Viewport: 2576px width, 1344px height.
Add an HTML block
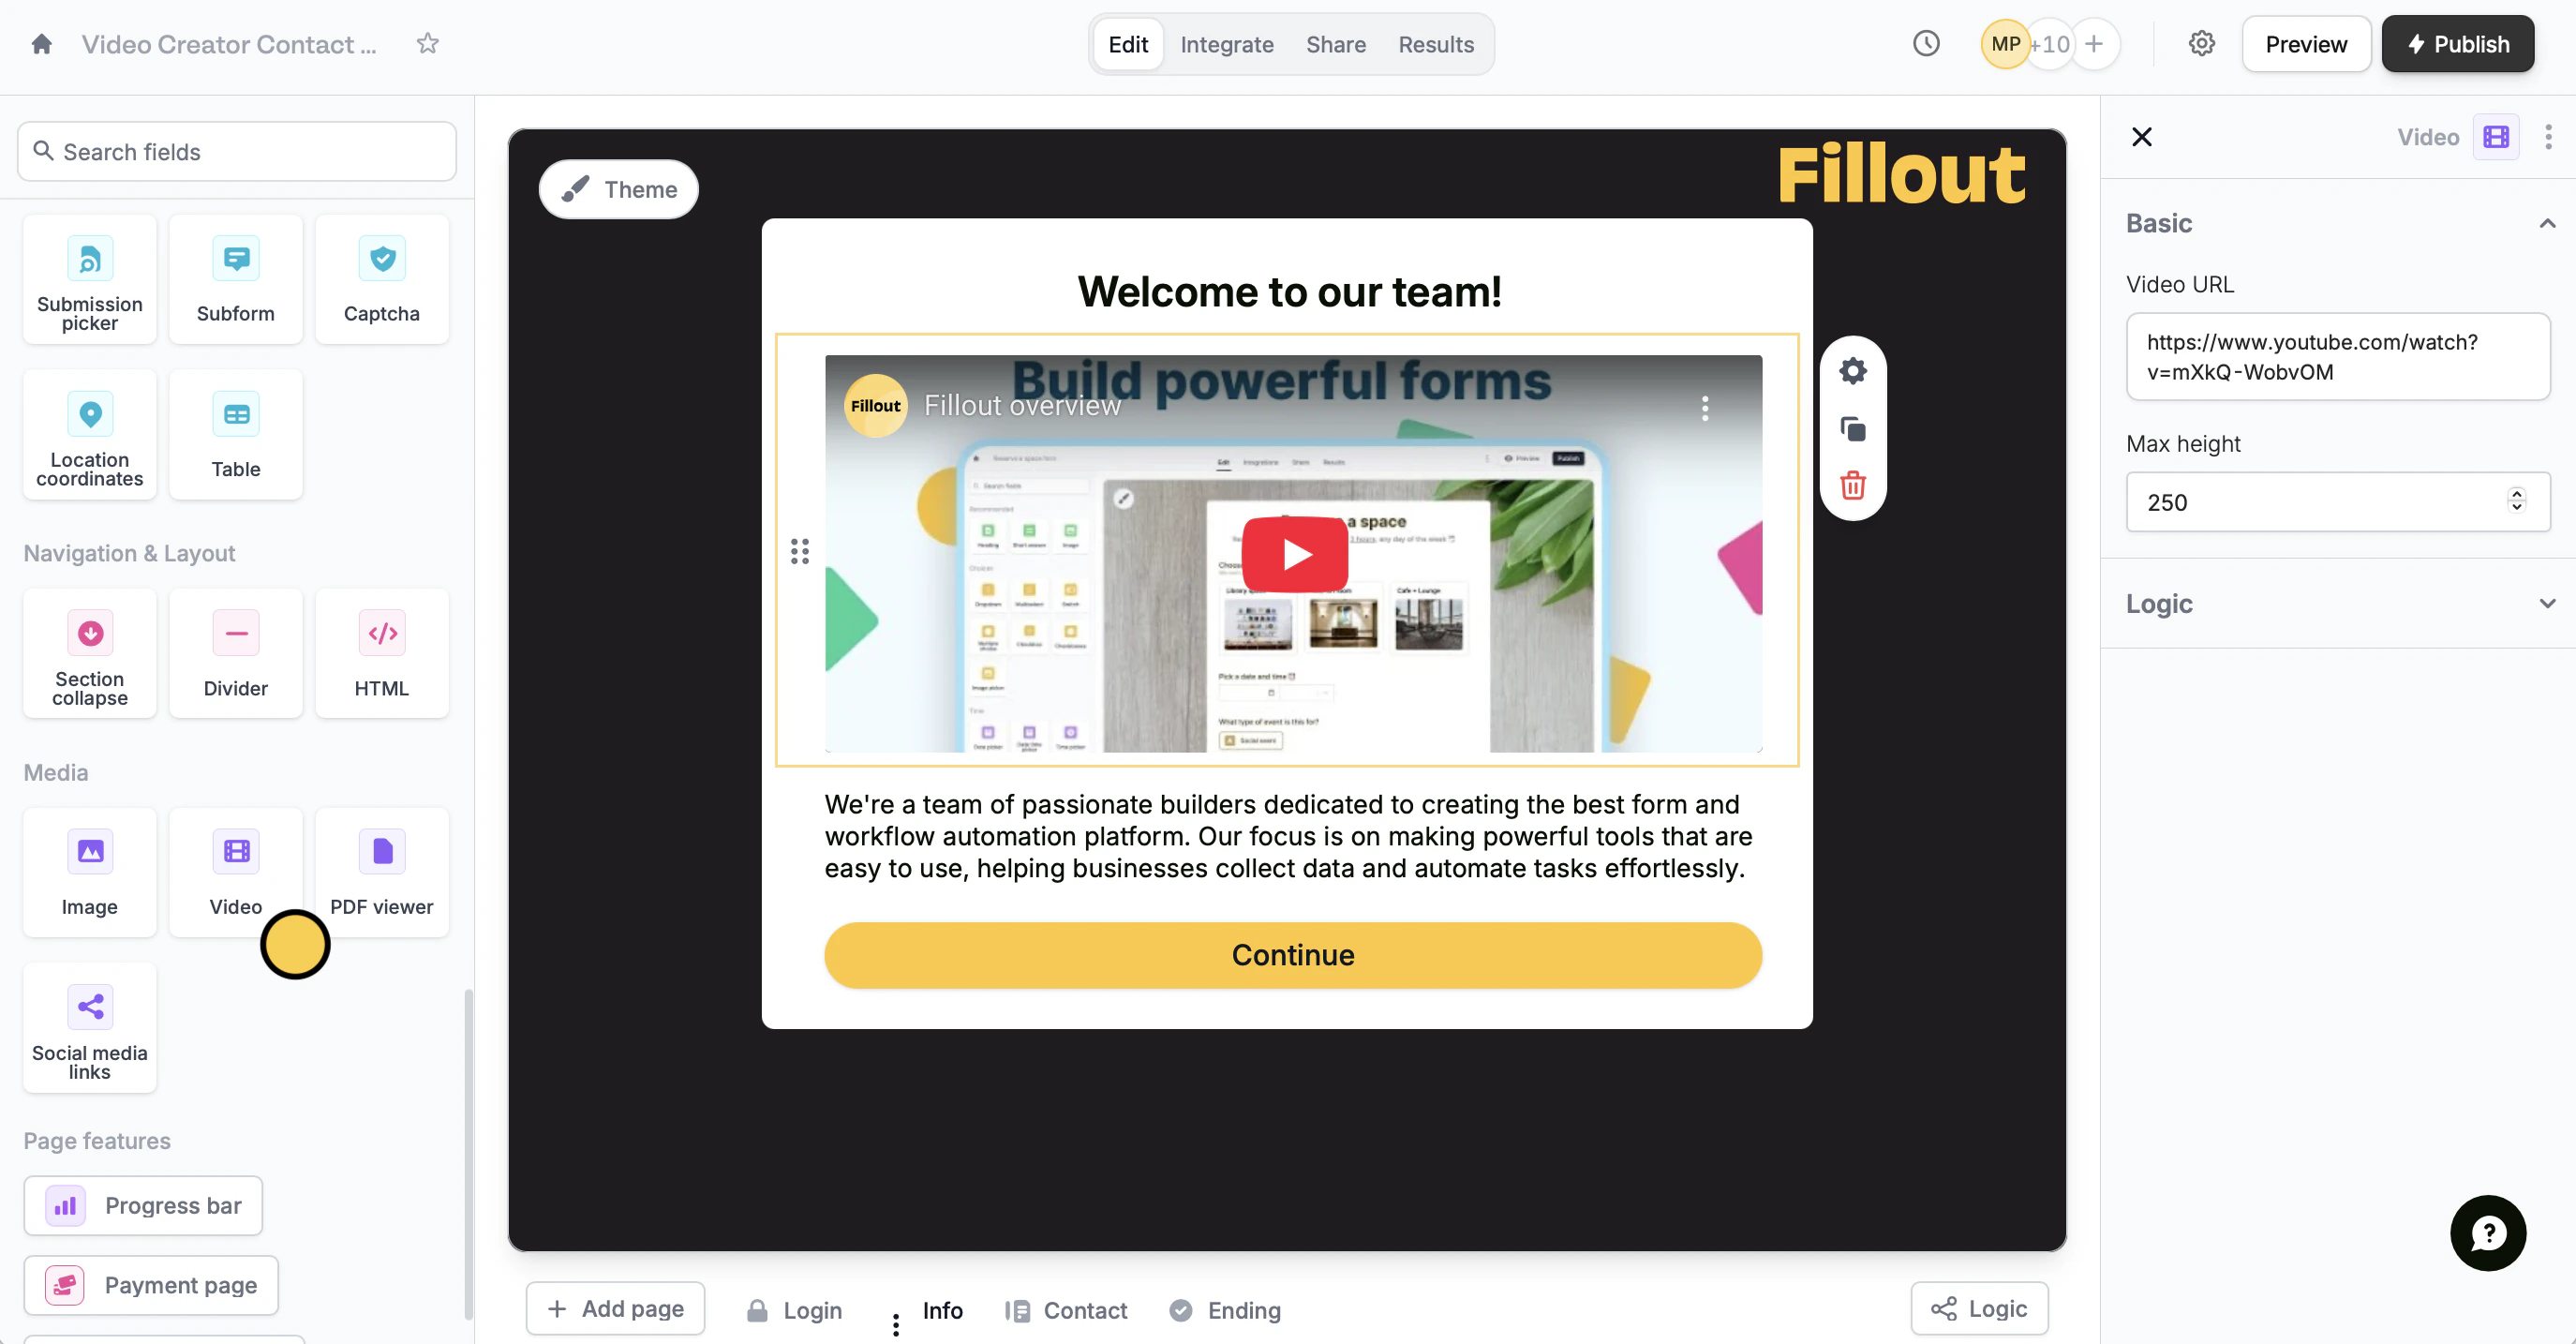coord(381,654)
